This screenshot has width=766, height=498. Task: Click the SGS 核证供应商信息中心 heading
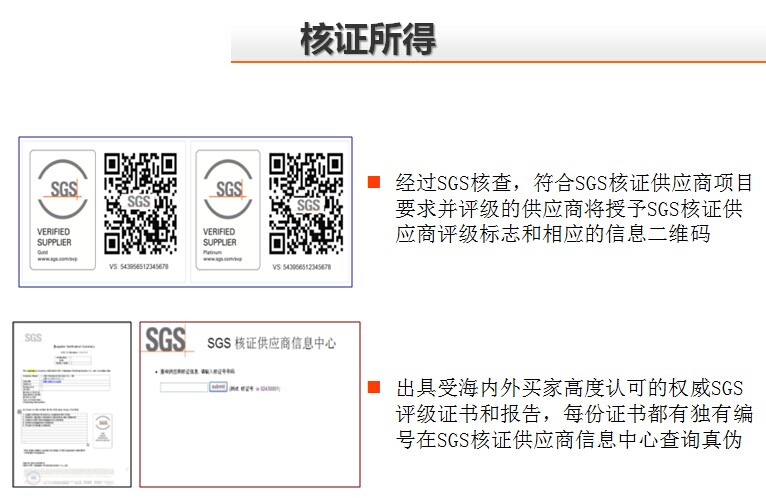pyautogui.click(x=272, y=343)
